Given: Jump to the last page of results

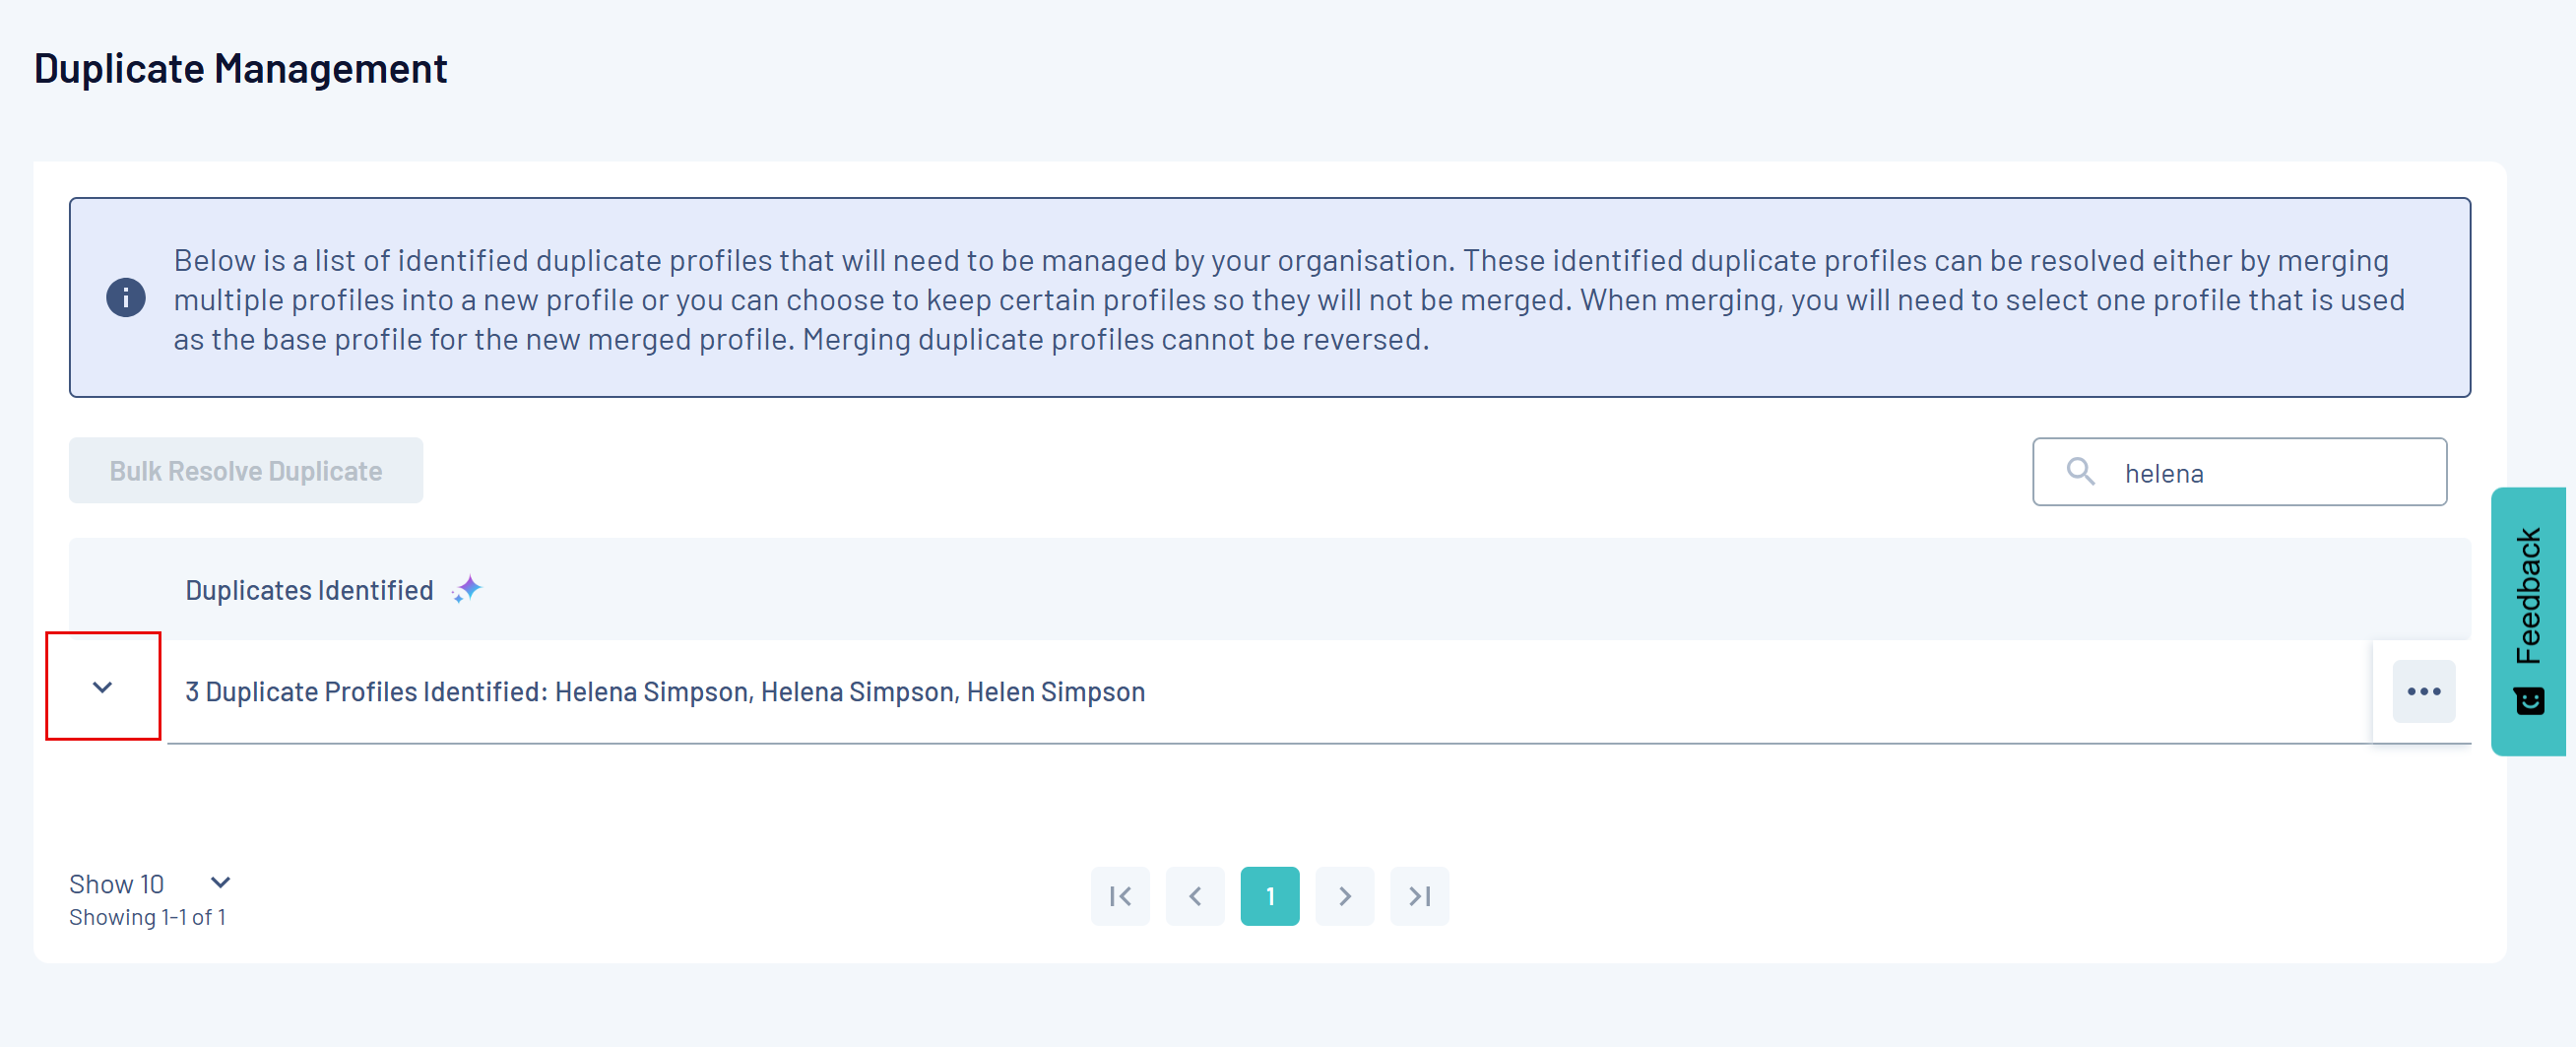Looking at the screenshot, I should [1419, 896].
